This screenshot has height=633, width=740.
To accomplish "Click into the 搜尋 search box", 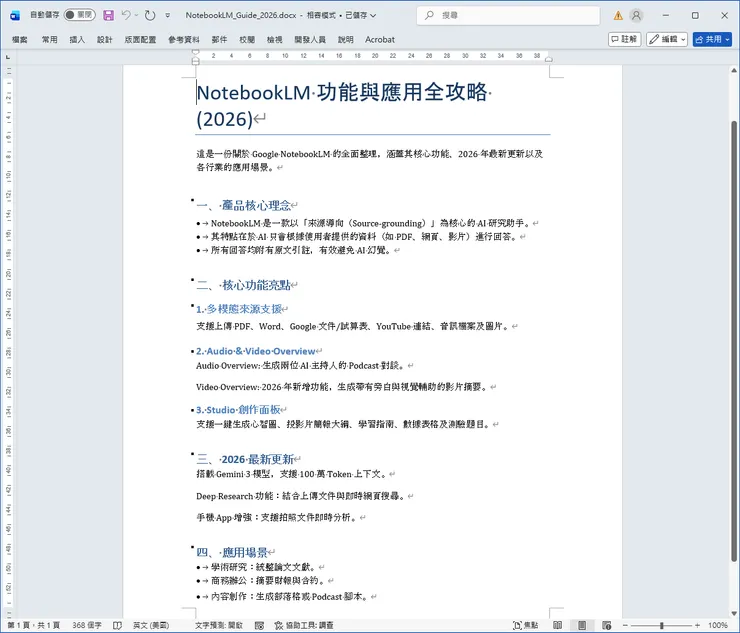I will pyautogui.click(x=508, y=15).
